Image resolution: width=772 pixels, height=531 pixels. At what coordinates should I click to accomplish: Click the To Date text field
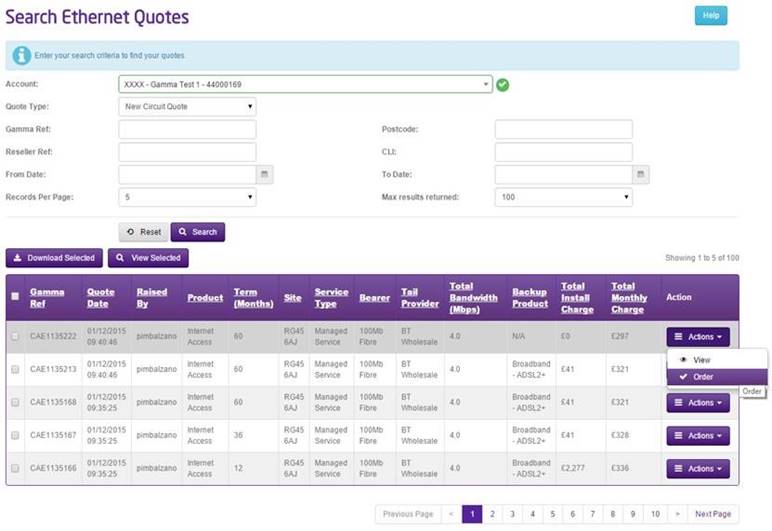point(564,174)
